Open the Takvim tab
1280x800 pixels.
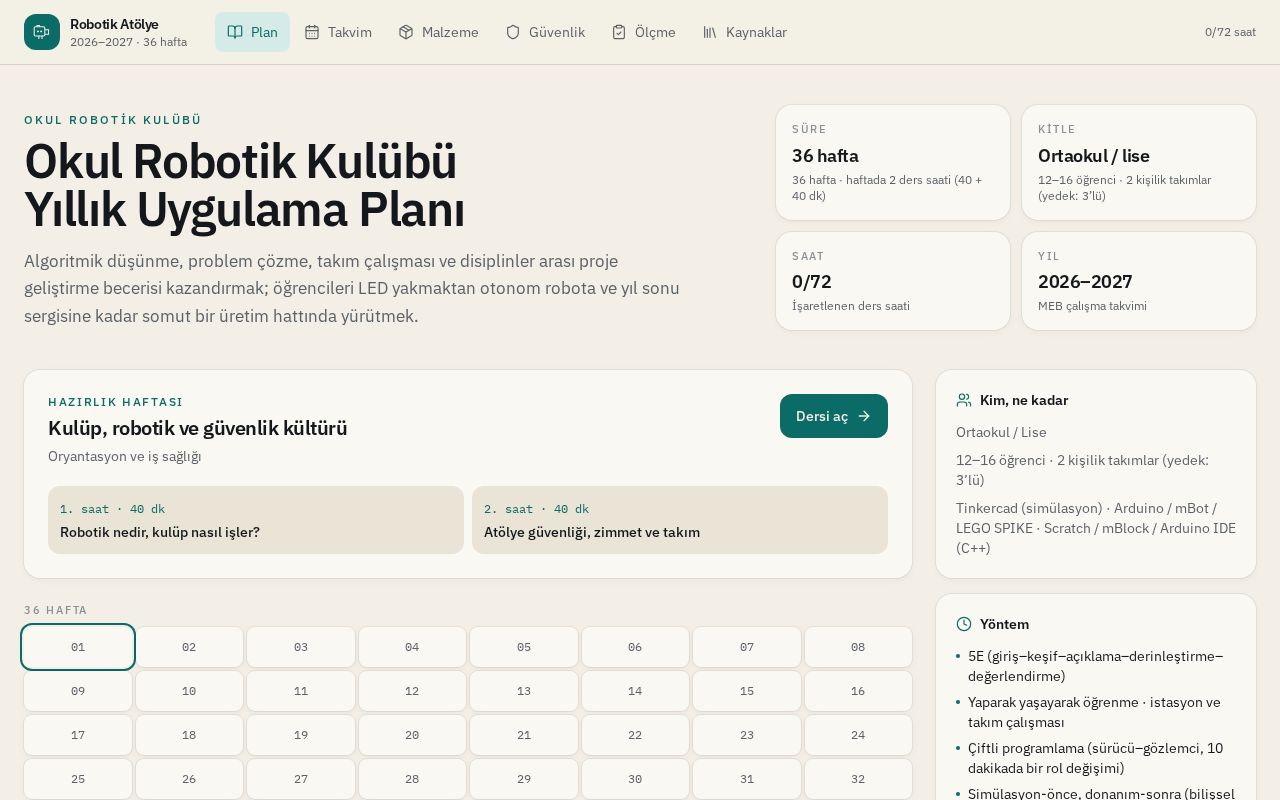tap(338, 32)
